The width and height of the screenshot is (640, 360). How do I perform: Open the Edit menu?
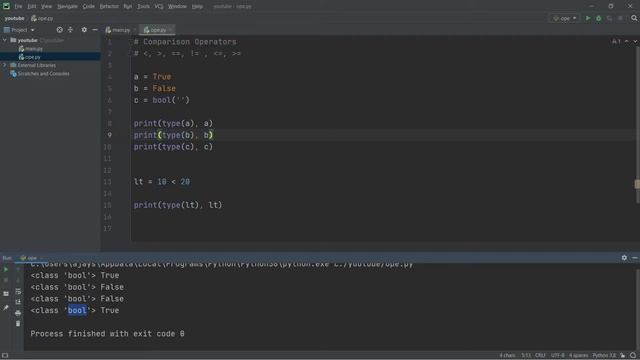[32, 7]
